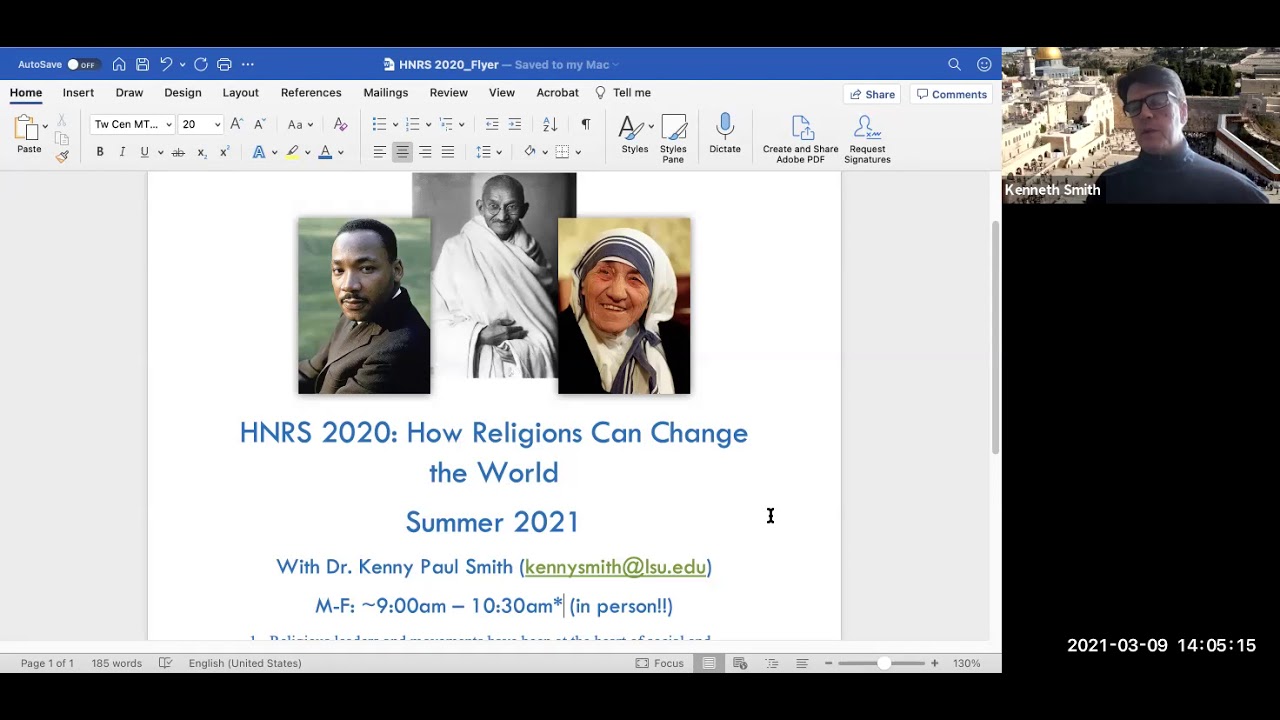Increase paragraph indent
This screenshot has height=720, width=1280.
(515, 124)
